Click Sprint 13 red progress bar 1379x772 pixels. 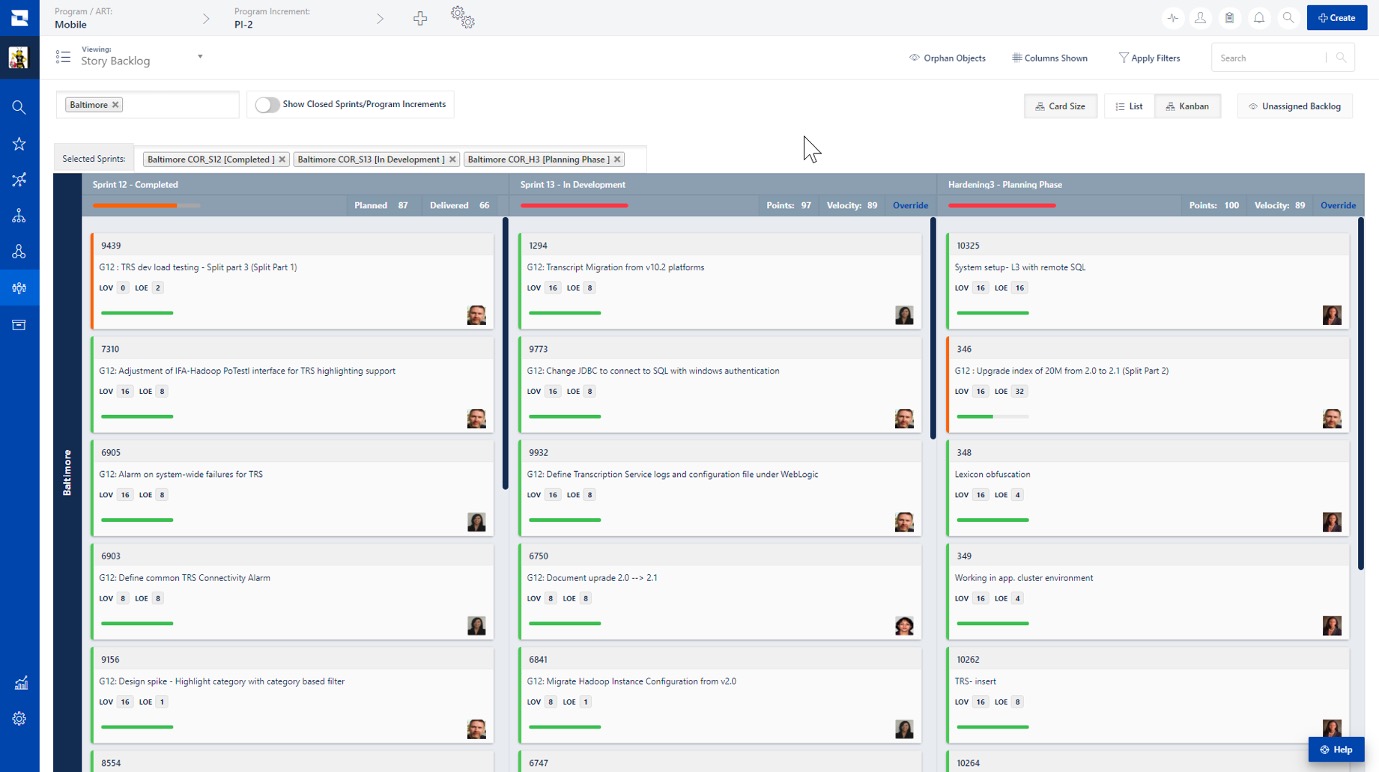tap(575, 205)
